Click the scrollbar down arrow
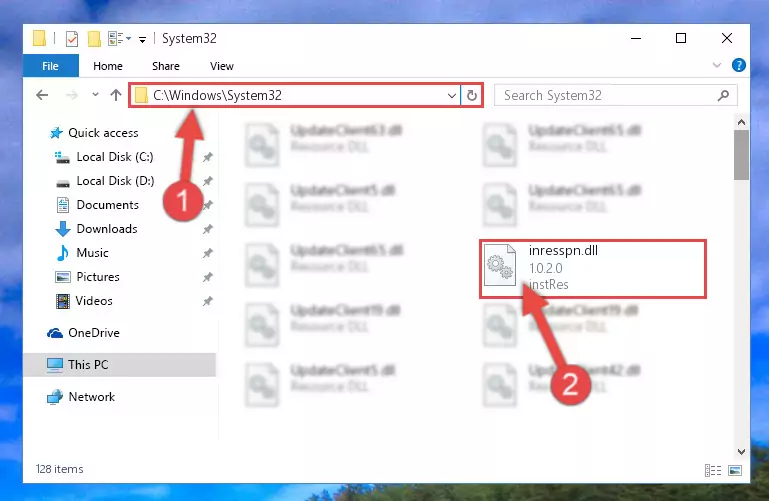The height and width of the screenshot is (501, 769). pyautogui.click(x=741, y=451)
